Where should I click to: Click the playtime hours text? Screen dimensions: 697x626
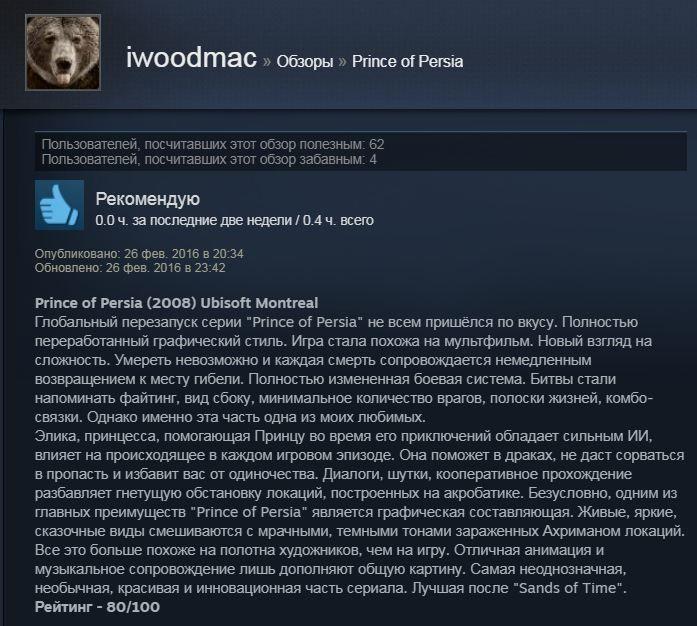(x=234, y=221)
